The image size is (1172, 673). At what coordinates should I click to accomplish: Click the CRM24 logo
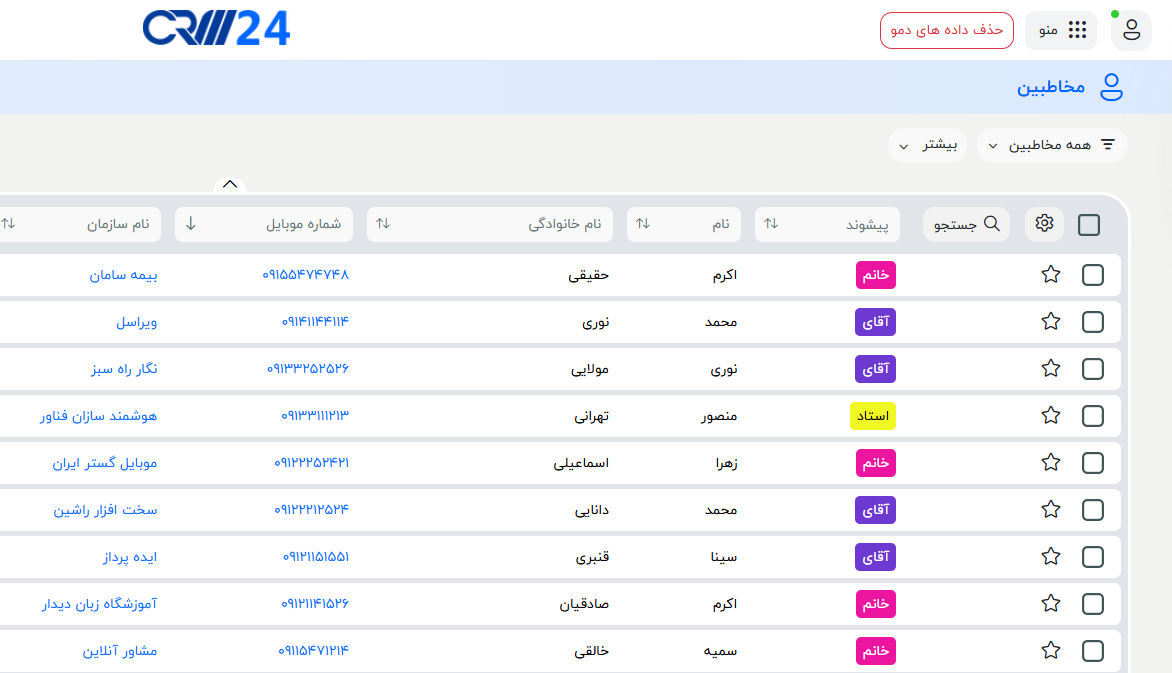[216, 29]
